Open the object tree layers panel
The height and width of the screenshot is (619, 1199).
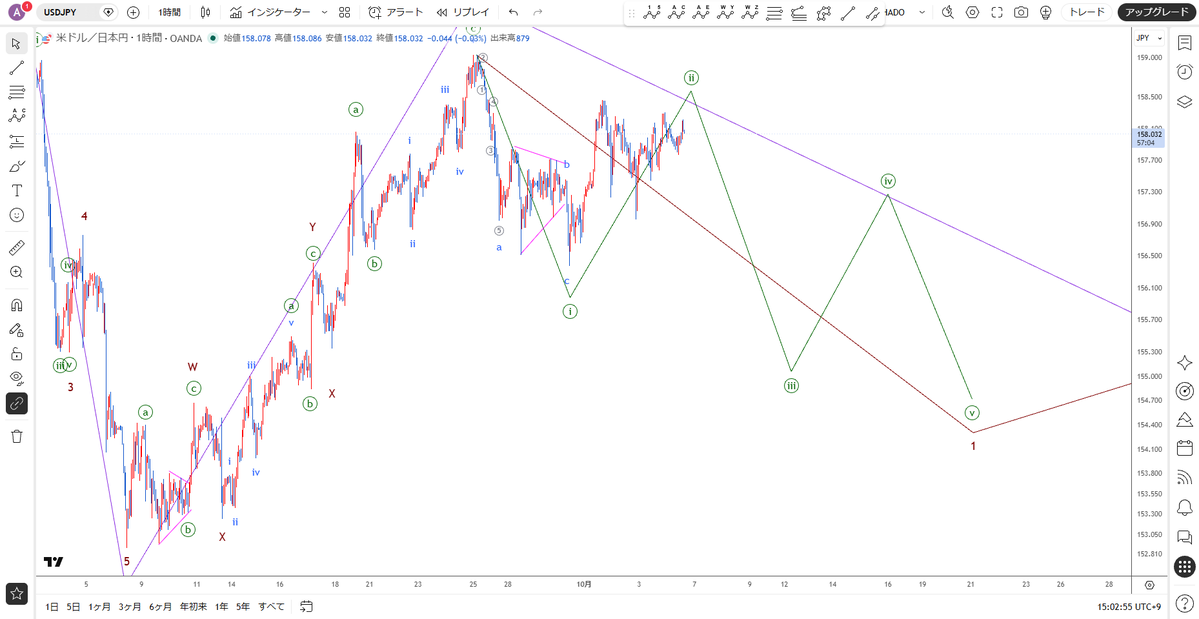pyautogui.click(x=1184, y=101)
